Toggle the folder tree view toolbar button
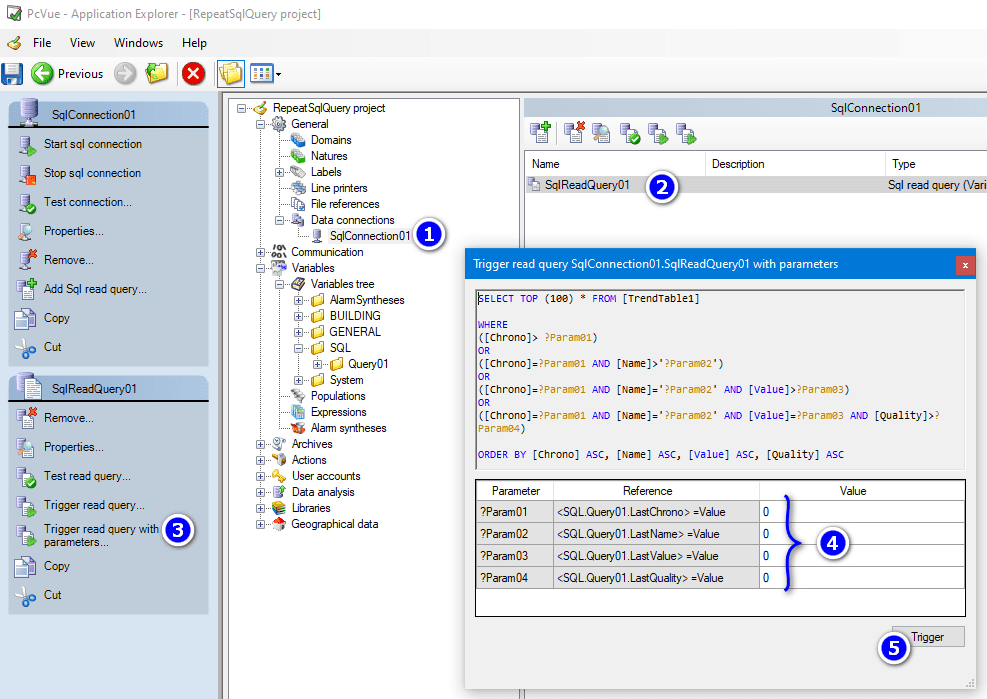987x699 pixels. (231, 73)
